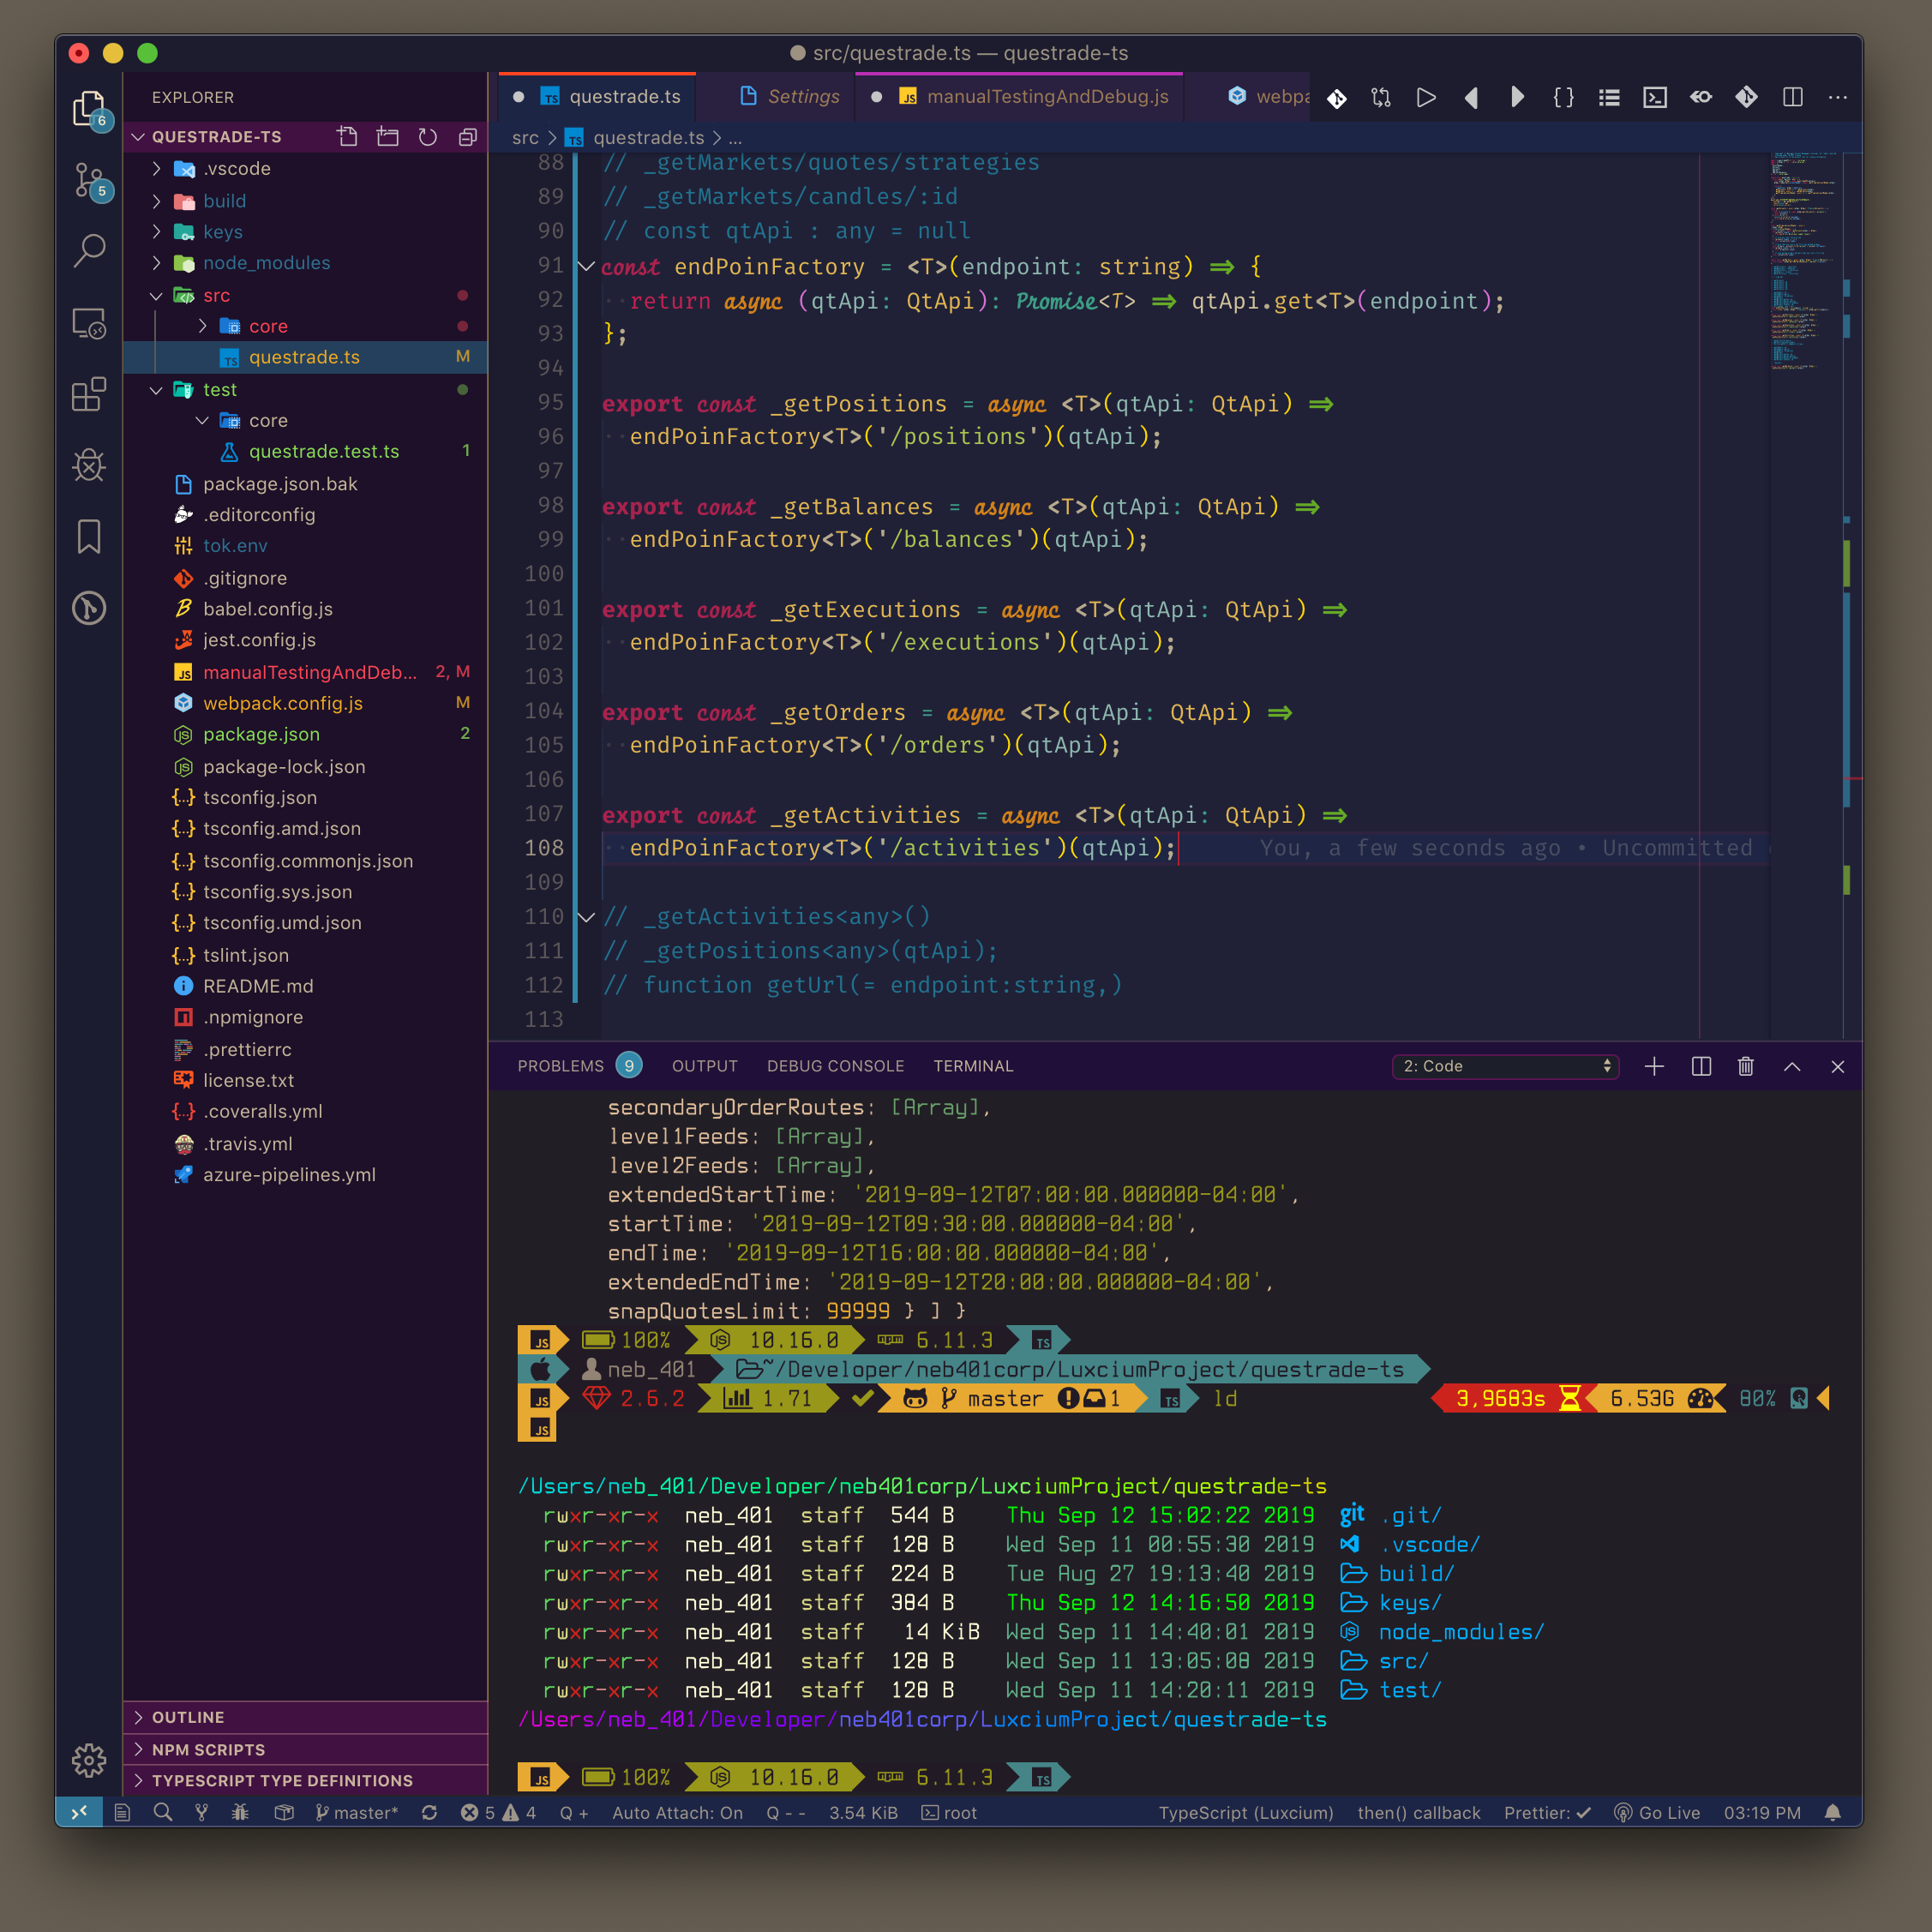
Task: Add a new terminal with plus icon
Action: [1654, 1066]
